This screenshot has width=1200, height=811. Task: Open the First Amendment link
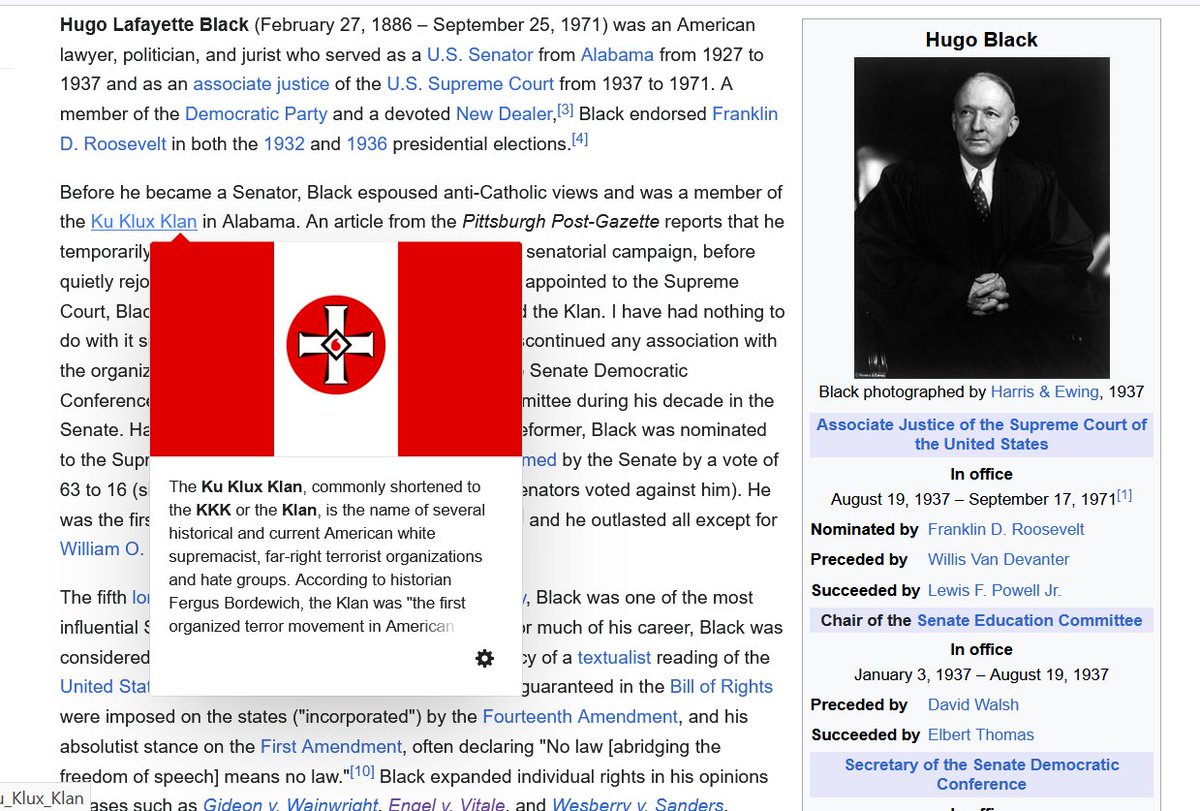[x=331, y=747]
